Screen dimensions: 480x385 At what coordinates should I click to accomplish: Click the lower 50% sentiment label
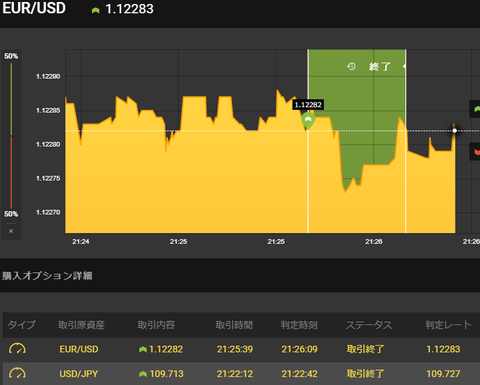click(x=11, y=214)
